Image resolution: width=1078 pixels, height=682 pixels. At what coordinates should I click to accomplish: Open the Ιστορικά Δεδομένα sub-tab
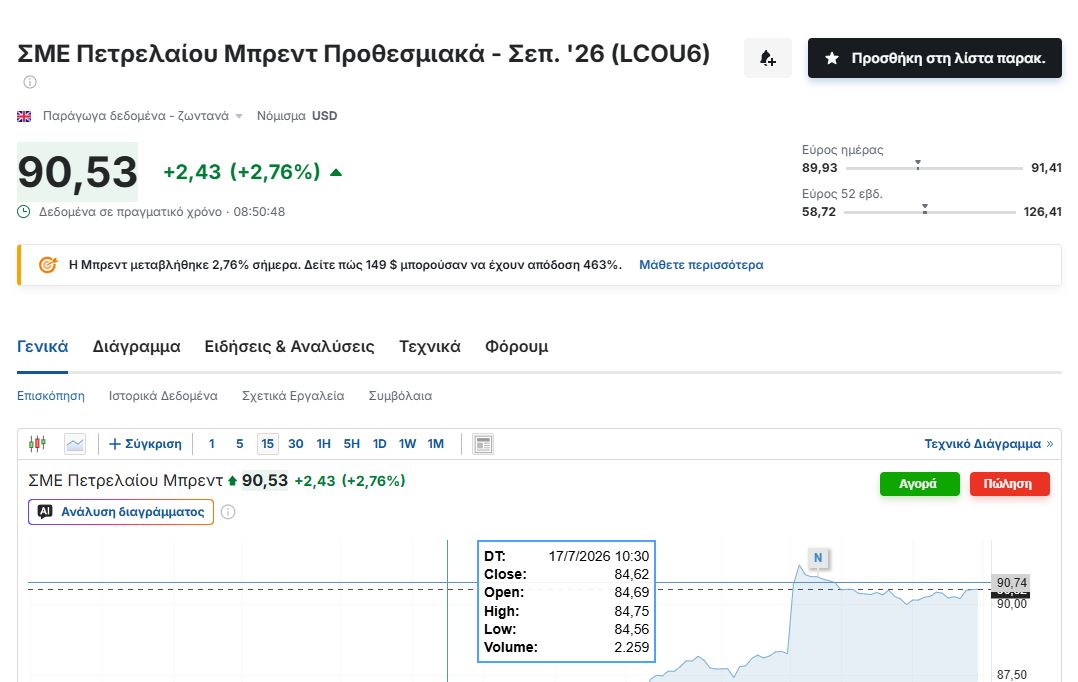163,396
